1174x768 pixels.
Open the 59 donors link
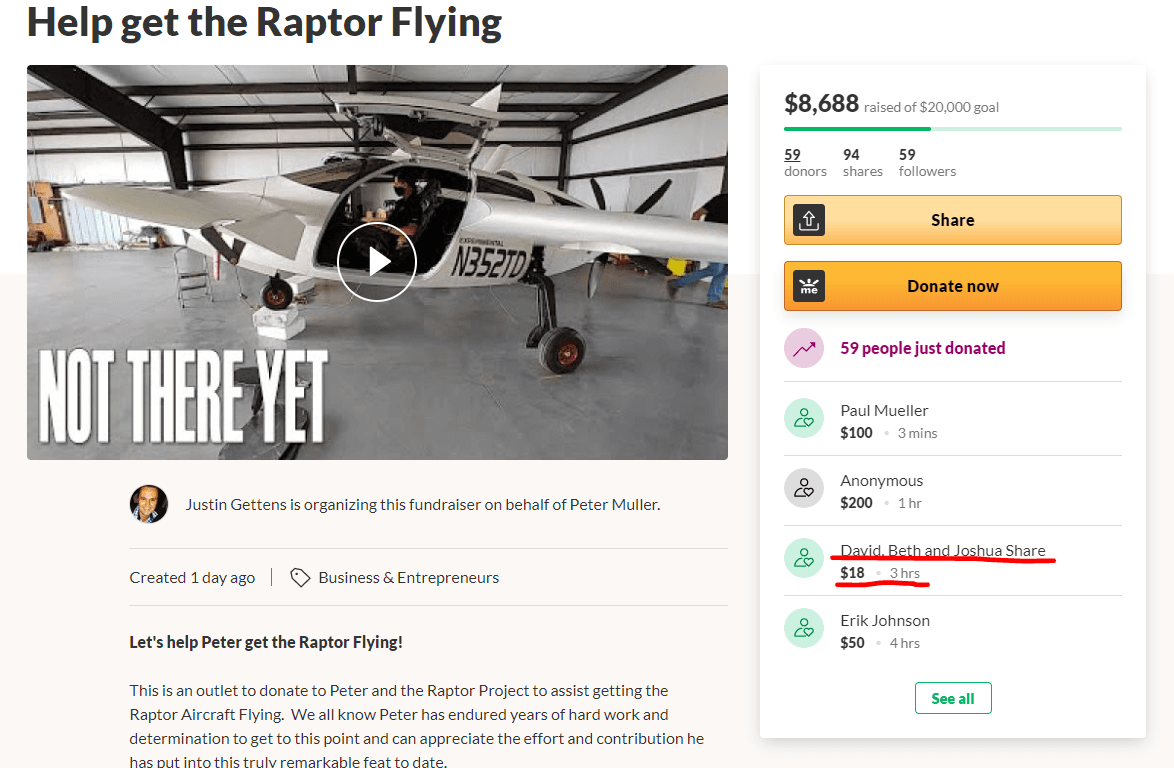[x=792, y=155]
